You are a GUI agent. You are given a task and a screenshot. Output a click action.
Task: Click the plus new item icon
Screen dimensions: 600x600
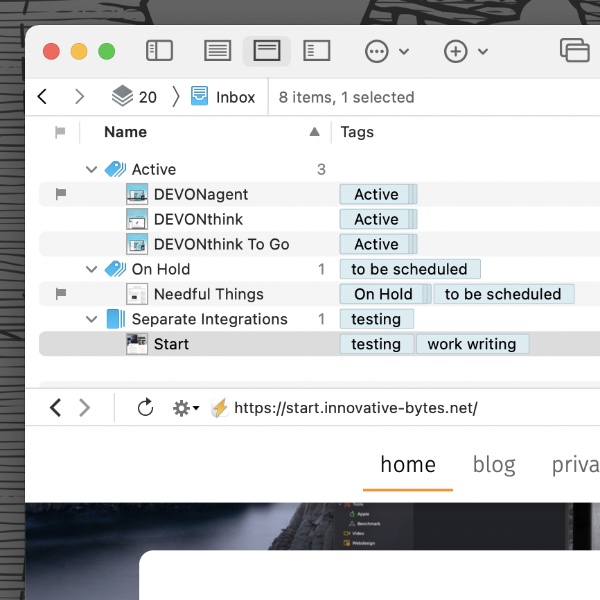pyautogui.click(x=455, y=51)
